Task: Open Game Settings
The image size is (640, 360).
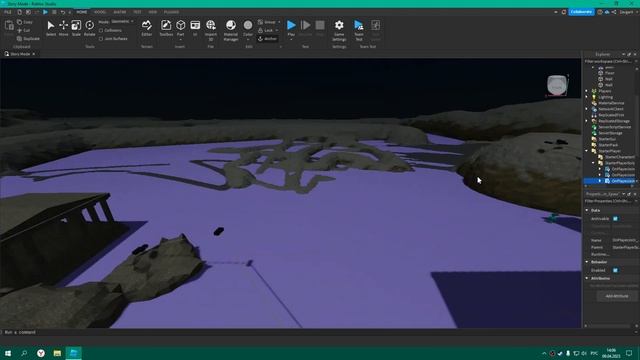Action: [339, 30]
